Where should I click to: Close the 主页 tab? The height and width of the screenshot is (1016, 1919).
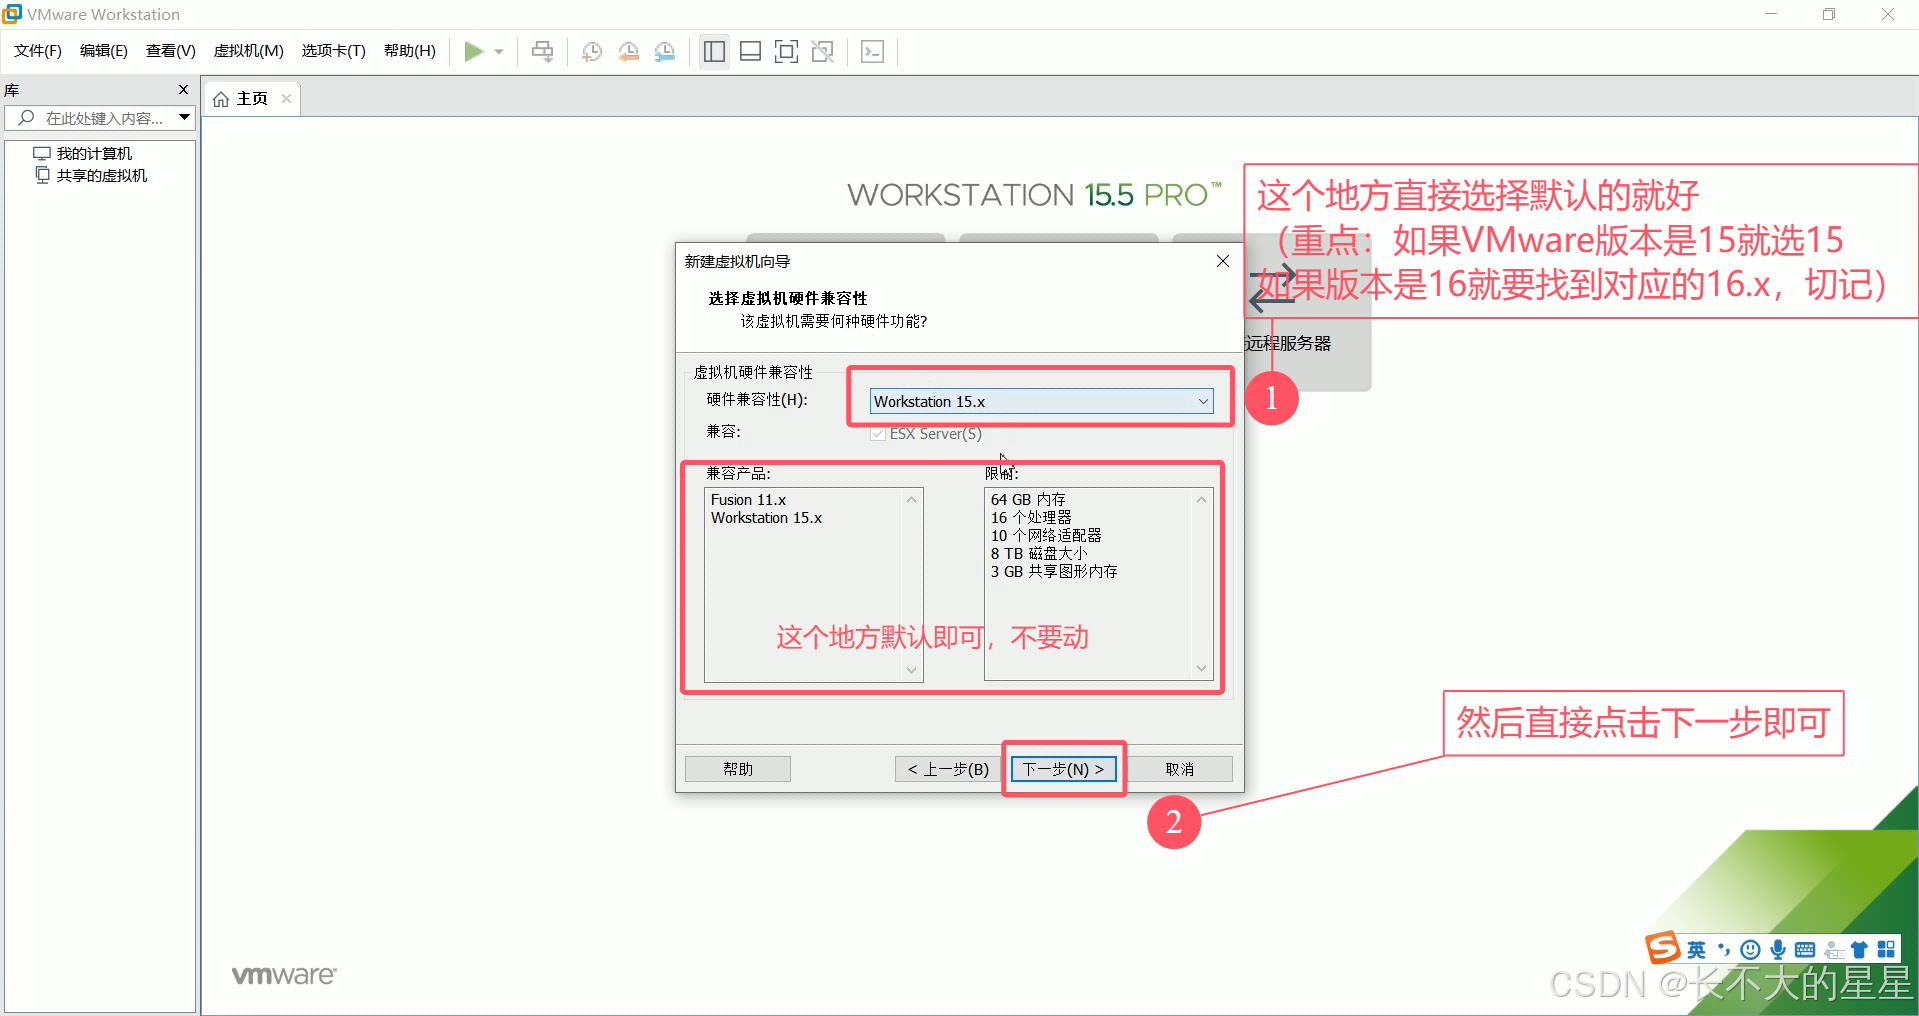pyautogui.click(x=286, y=99)
